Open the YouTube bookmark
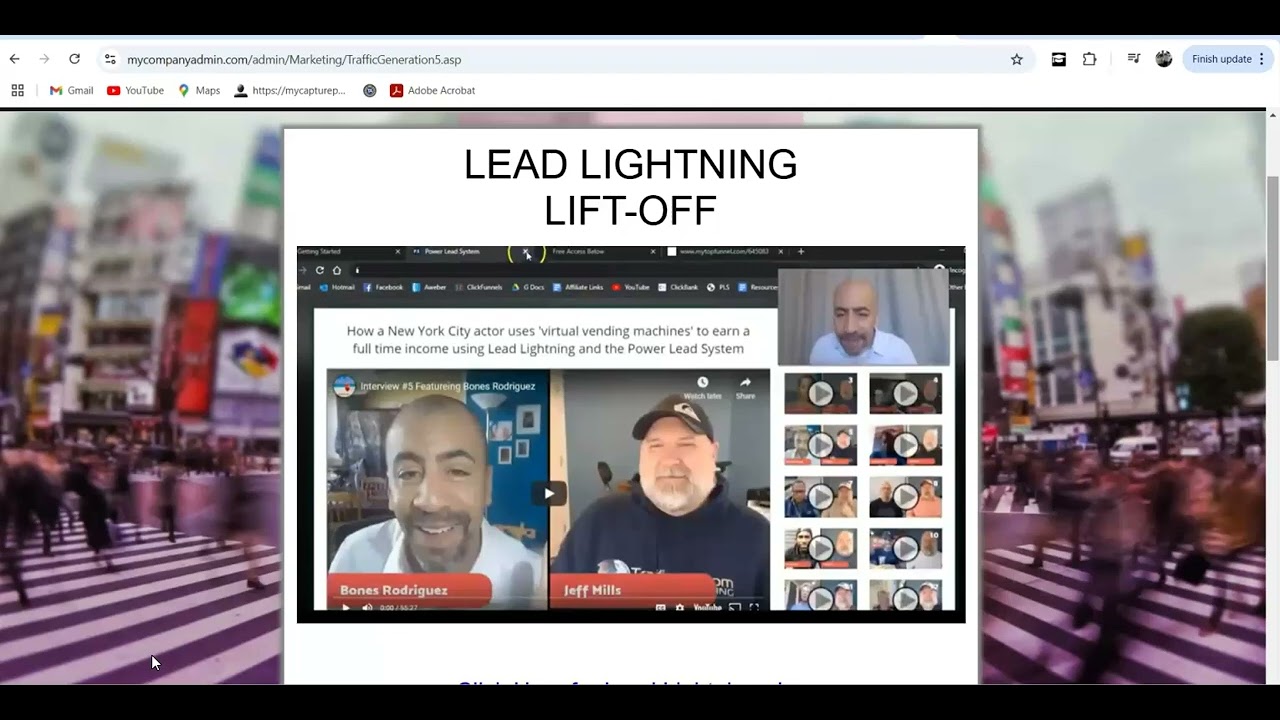The width and height of the screenshot is (1280, 720). tap(135, 90)
